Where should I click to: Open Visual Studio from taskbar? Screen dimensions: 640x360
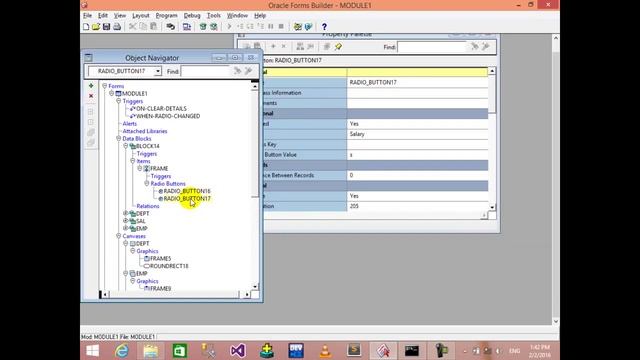click(238, 351)
